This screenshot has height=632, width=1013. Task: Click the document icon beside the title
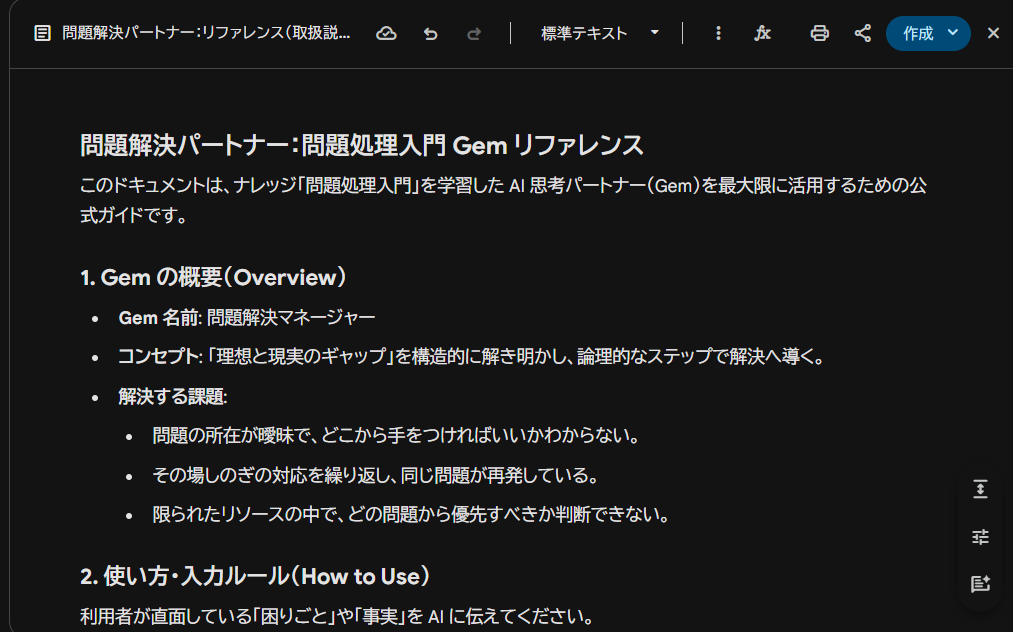[42, 34]
